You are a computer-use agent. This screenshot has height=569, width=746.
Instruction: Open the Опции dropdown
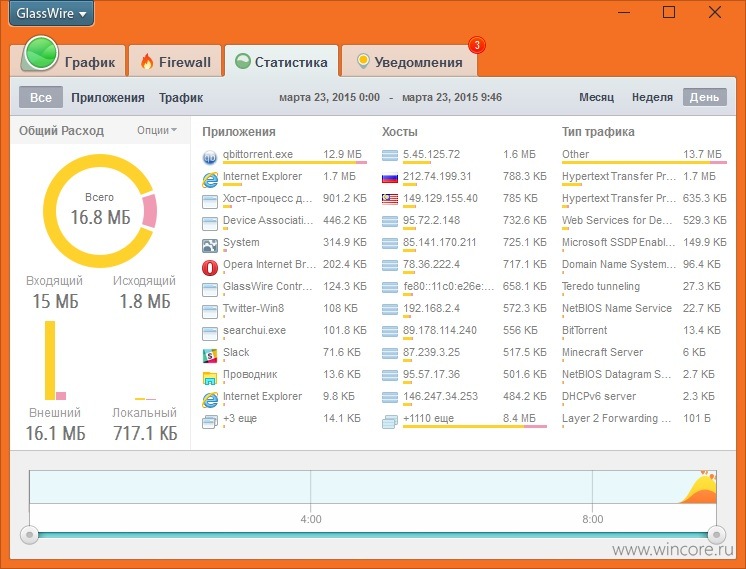(157, 130)
